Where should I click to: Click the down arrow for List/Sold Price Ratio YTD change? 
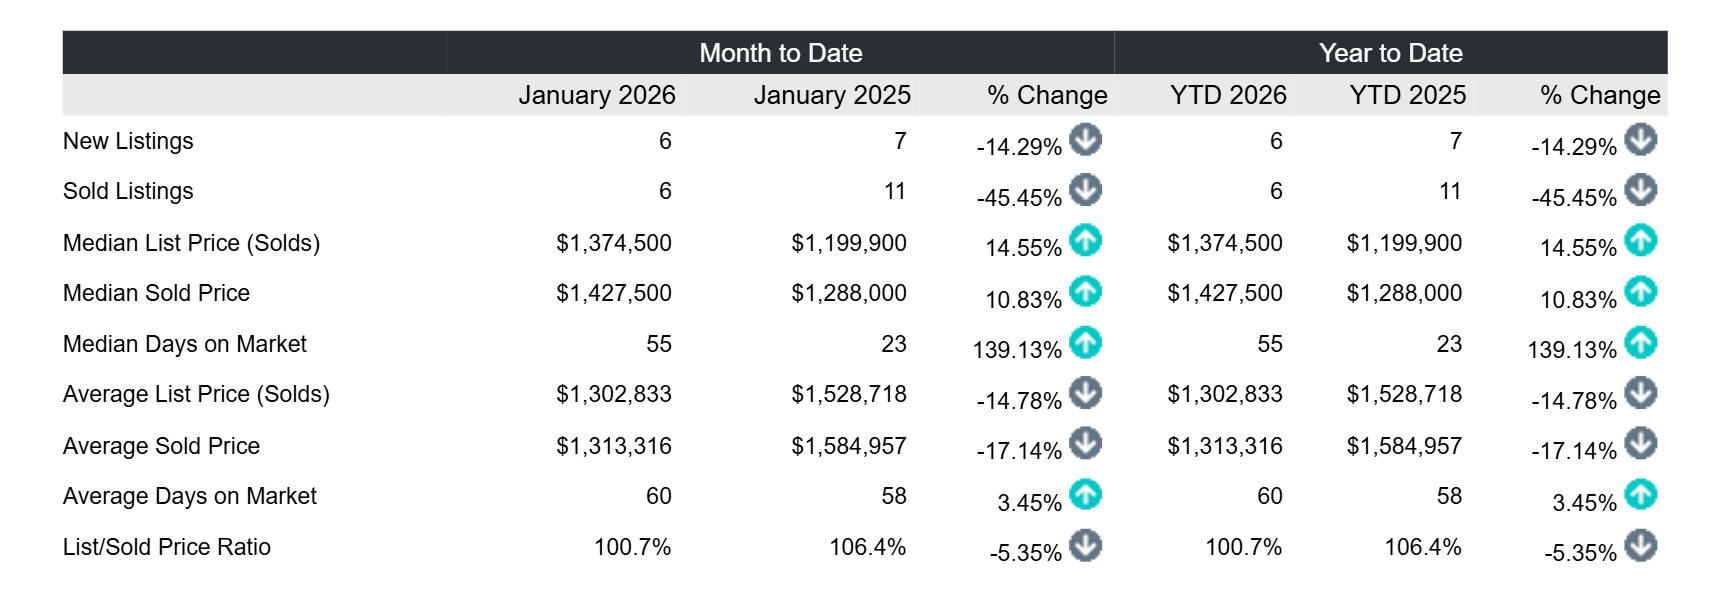point(1640,546)
